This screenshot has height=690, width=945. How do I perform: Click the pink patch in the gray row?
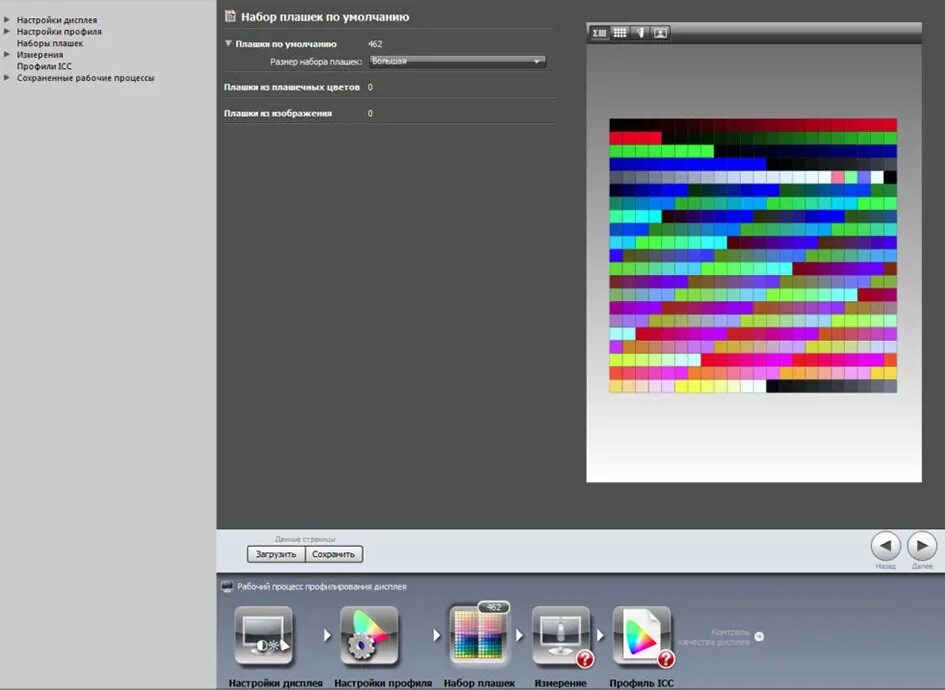838,177
